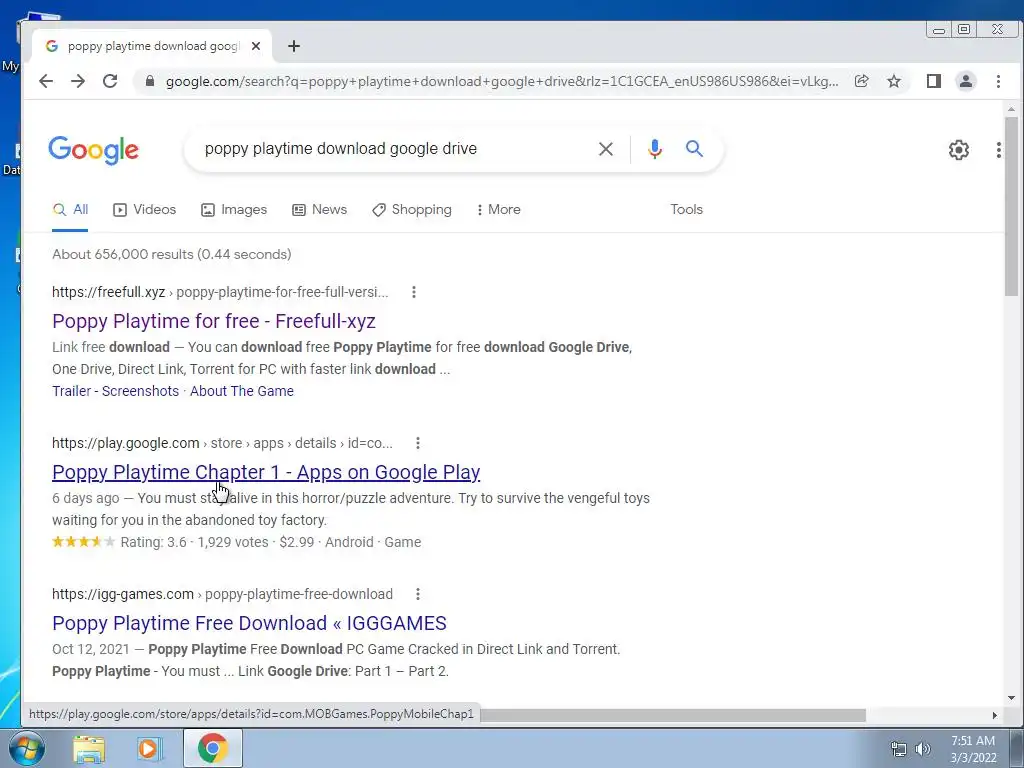Focus the Chrome address bar URL
The image size is (1024, 768).
point(502,81)
